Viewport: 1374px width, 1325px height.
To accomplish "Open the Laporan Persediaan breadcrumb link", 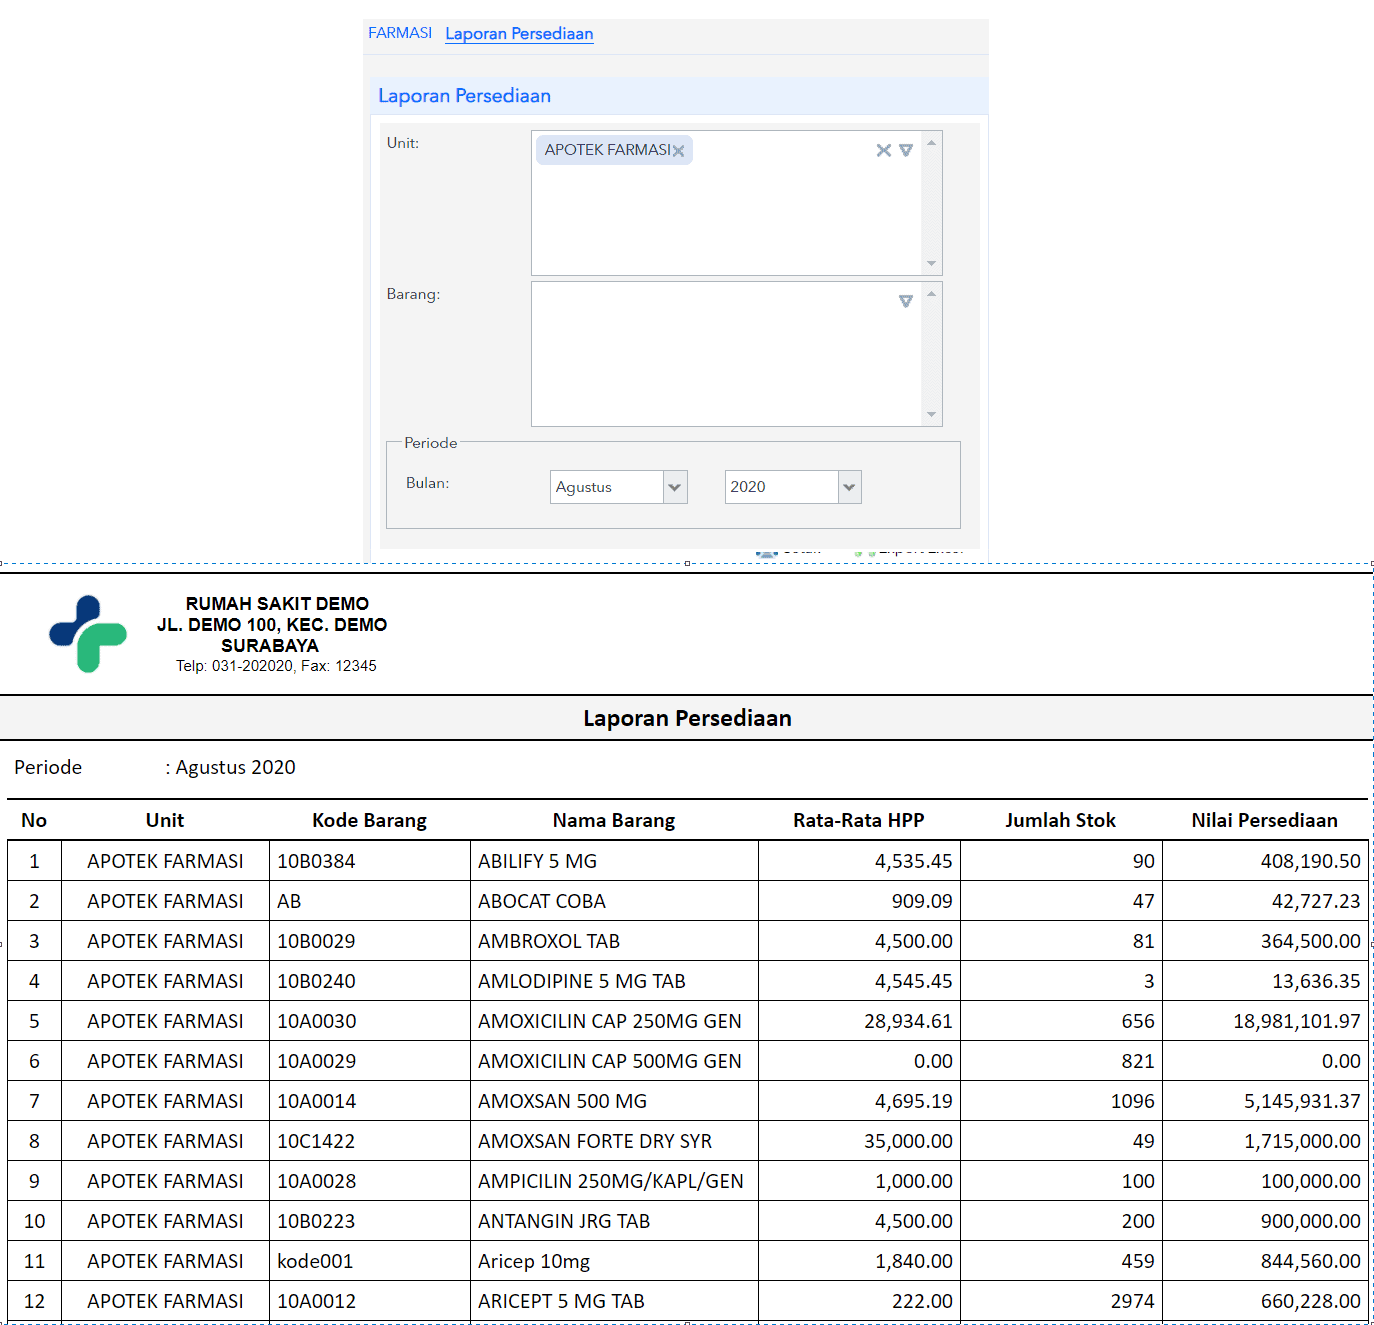I will point(519,34).
